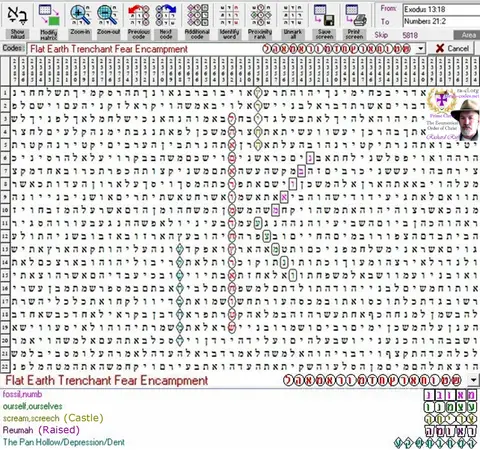The height and width of the screenshot is (450, 480).
Task: Open the Additional code icon
Action: [197, 15]
